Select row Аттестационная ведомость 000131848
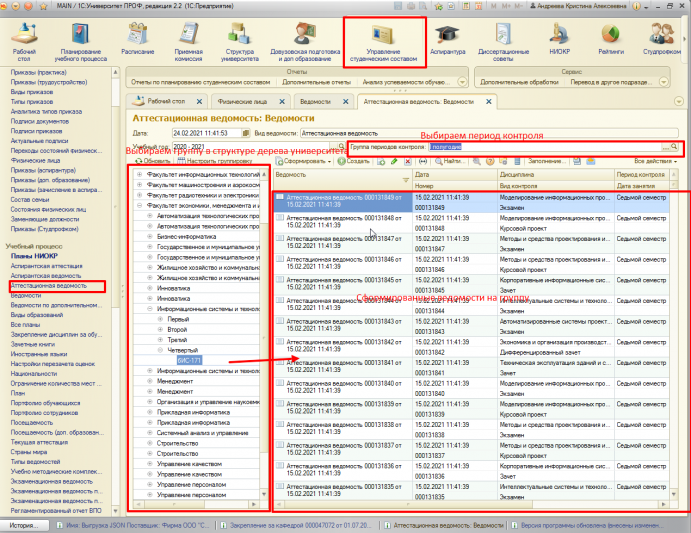This screenshot has width=691, height=533. pos(472,223)
